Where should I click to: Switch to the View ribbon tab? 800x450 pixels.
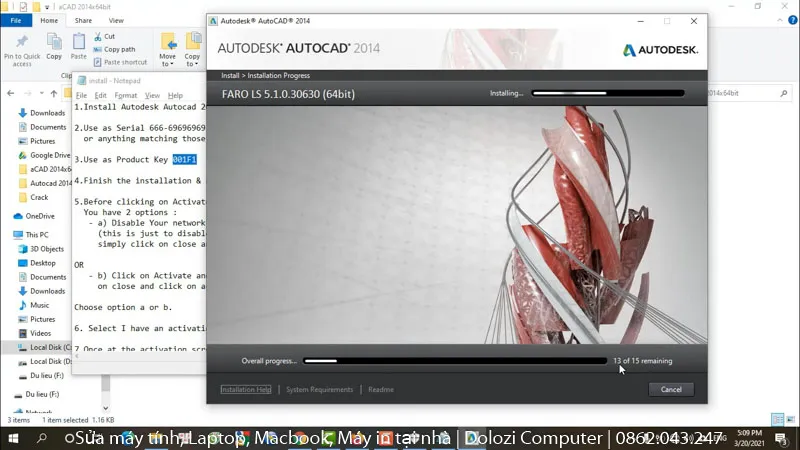(116, 20)
